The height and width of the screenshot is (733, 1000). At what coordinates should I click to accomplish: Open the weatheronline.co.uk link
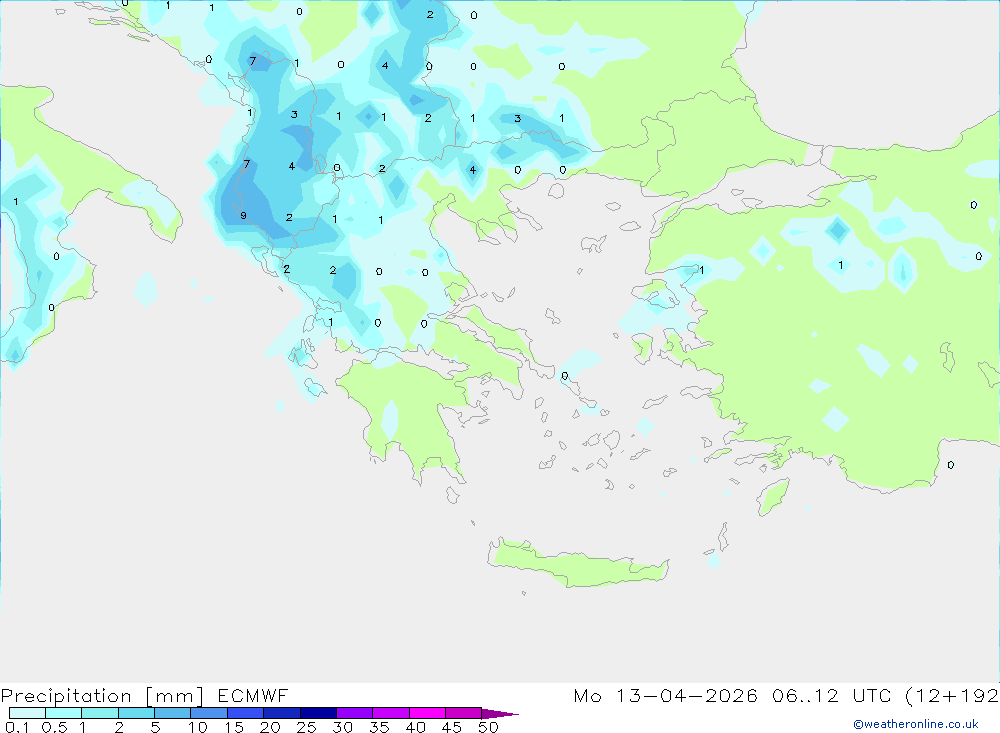click(916, 724)
